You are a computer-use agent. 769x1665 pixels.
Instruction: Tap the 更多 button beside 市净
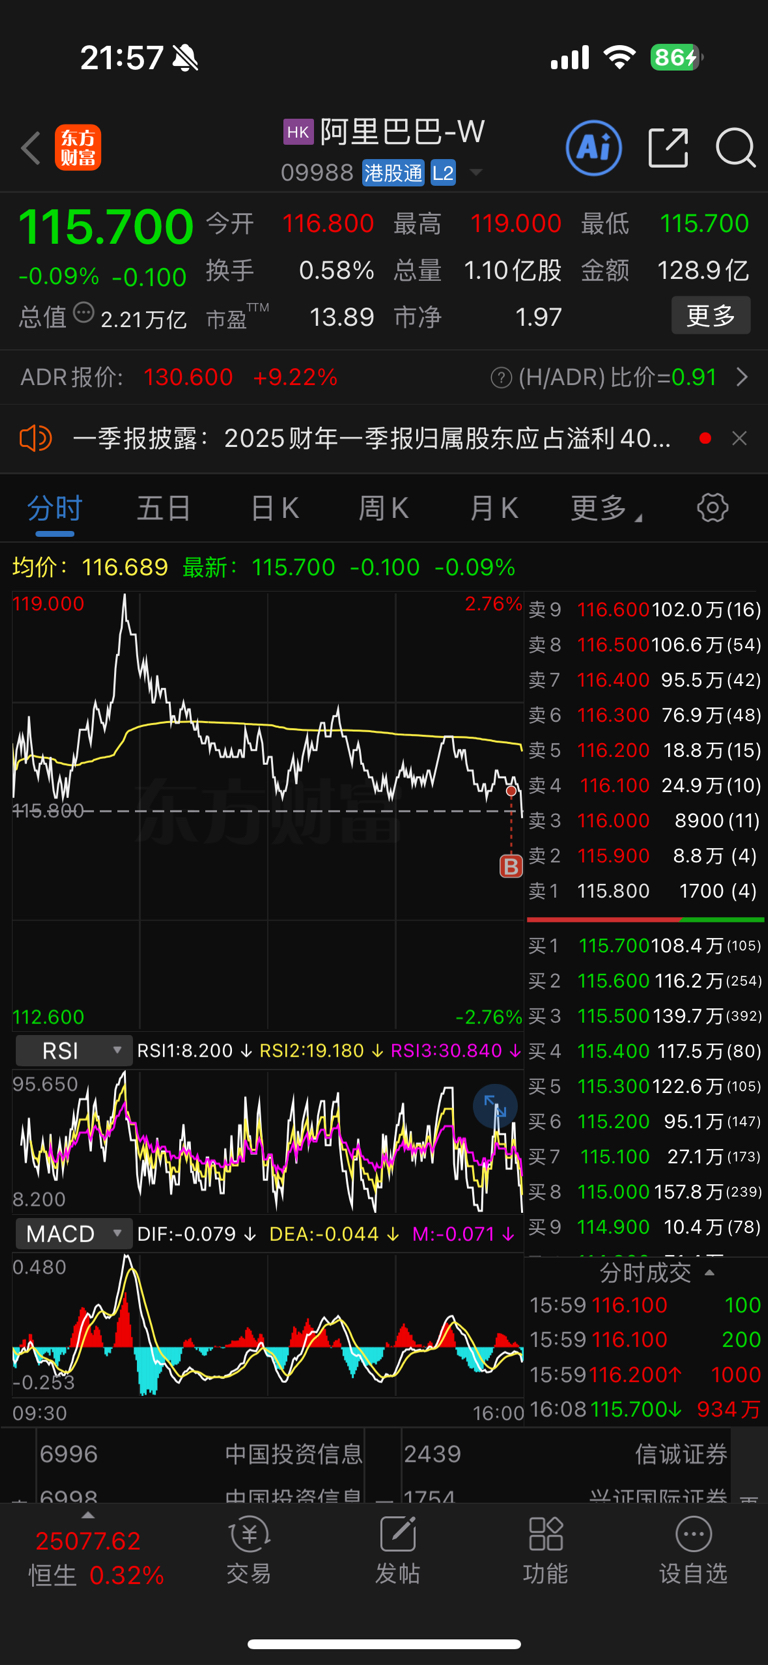711,316
